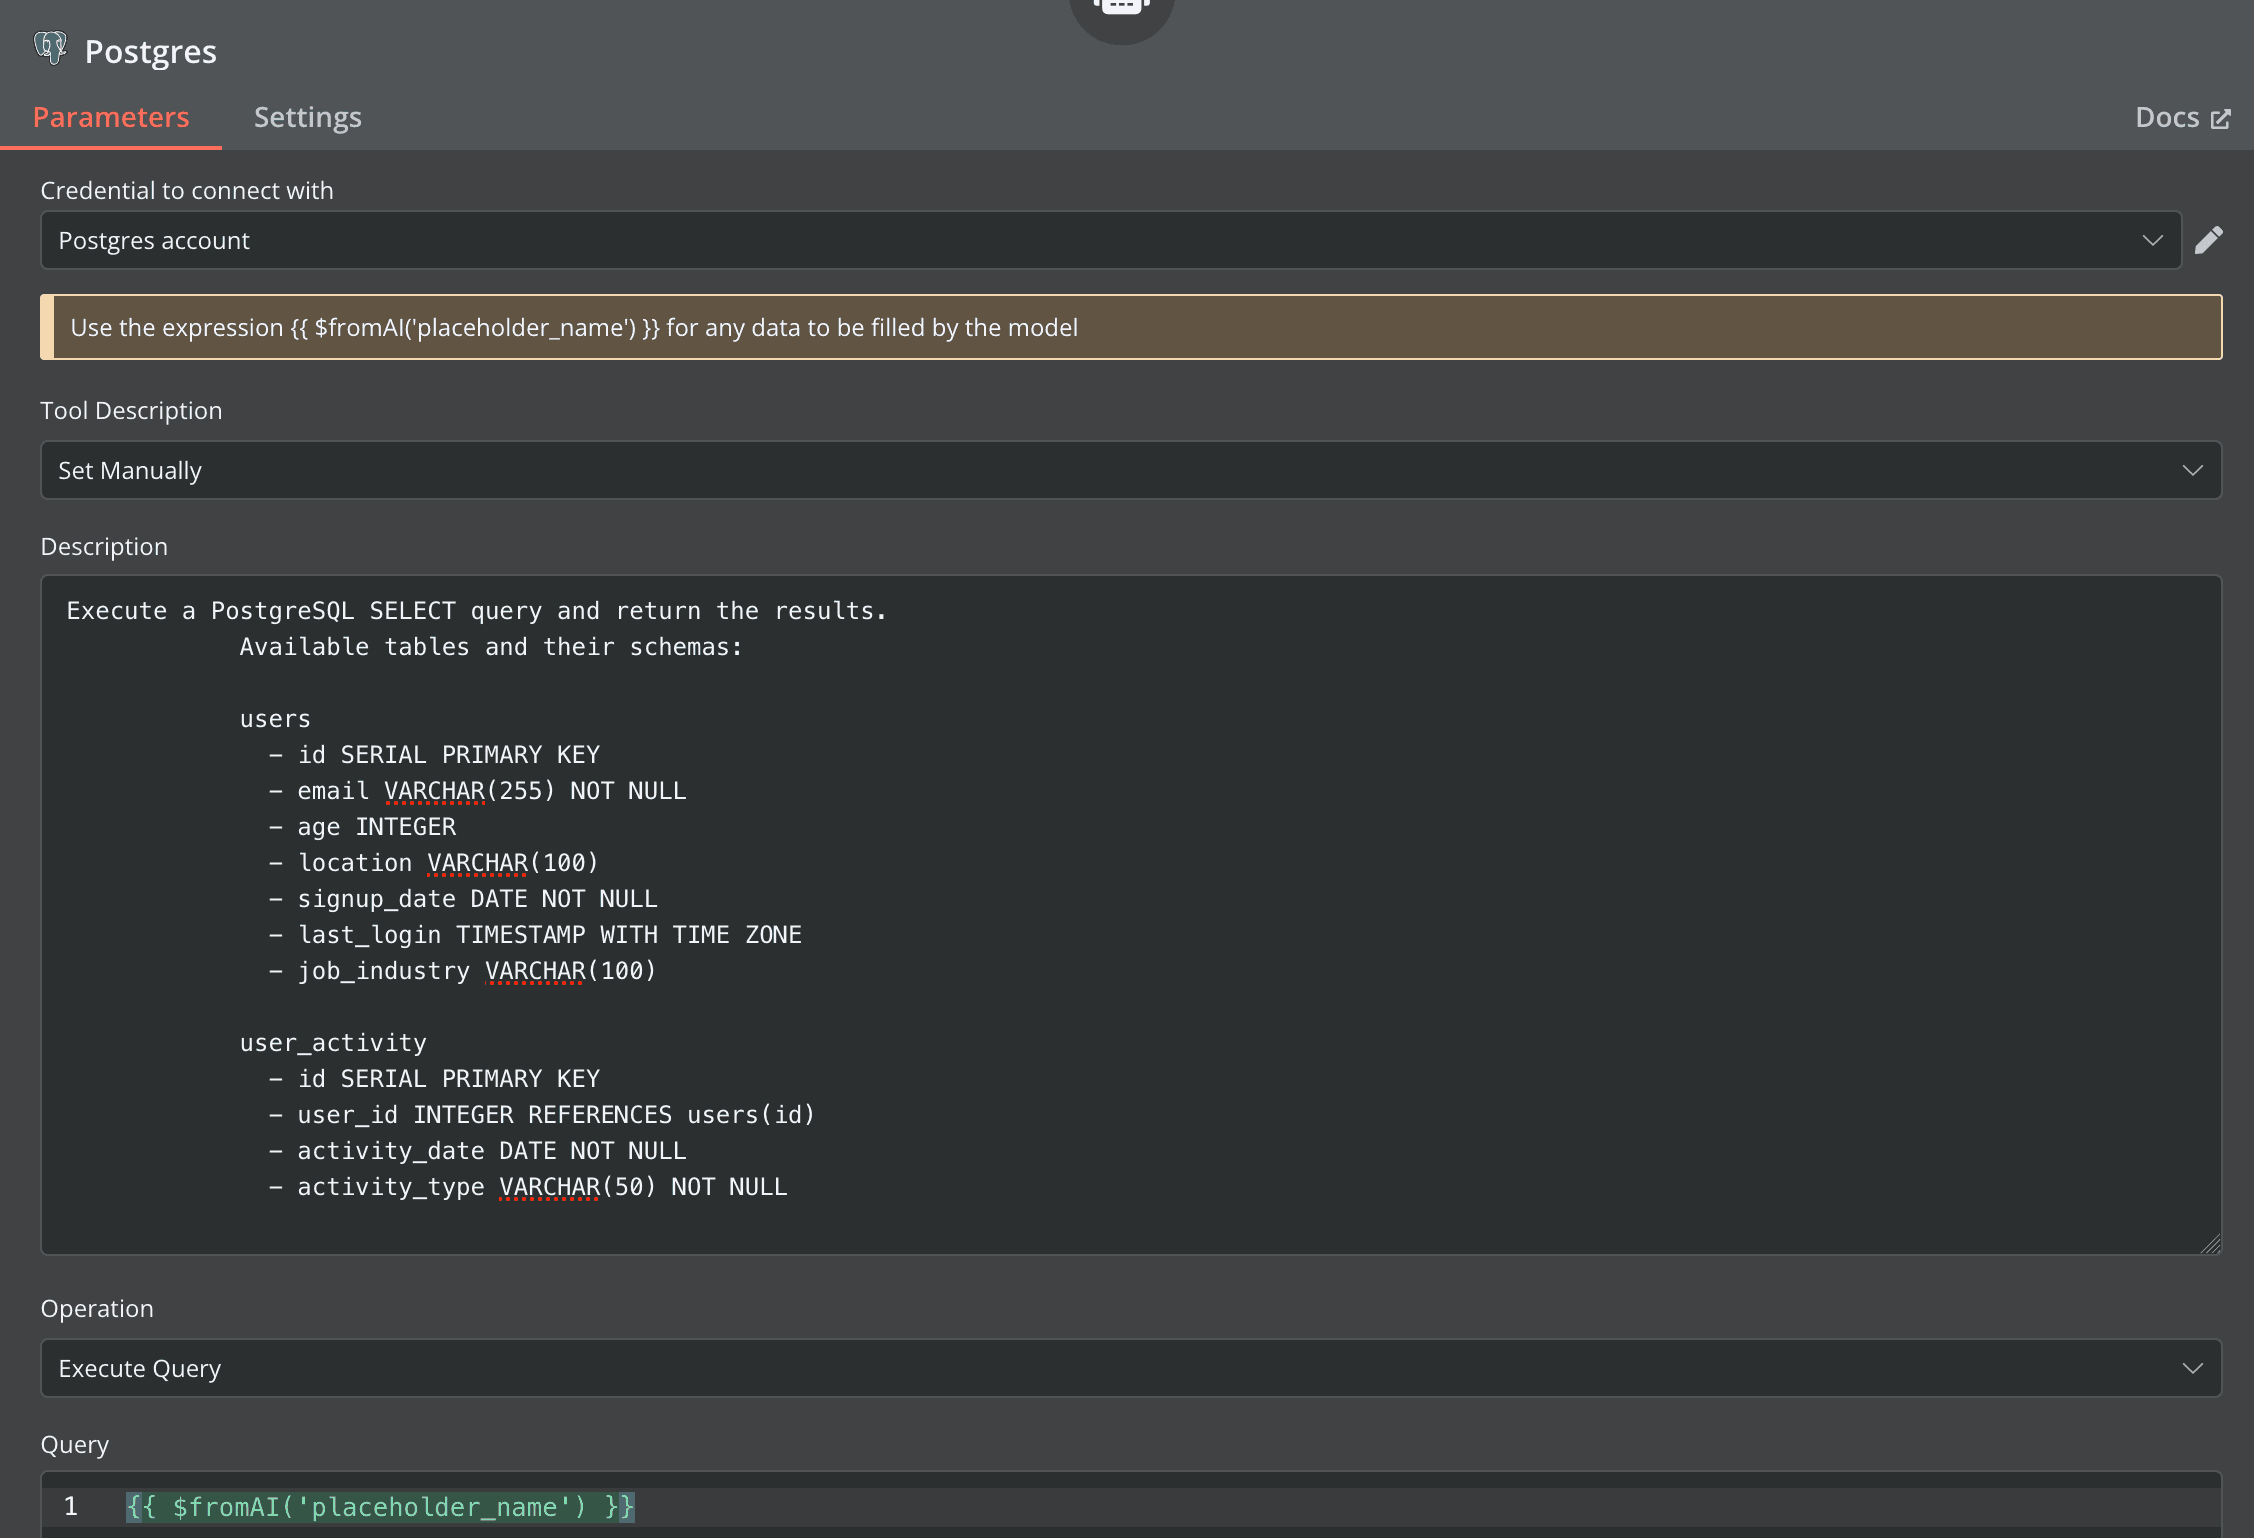The image size is (2254, 1538).
Task: Click the 'users' table name in Description
Action: tap(275, 719)
